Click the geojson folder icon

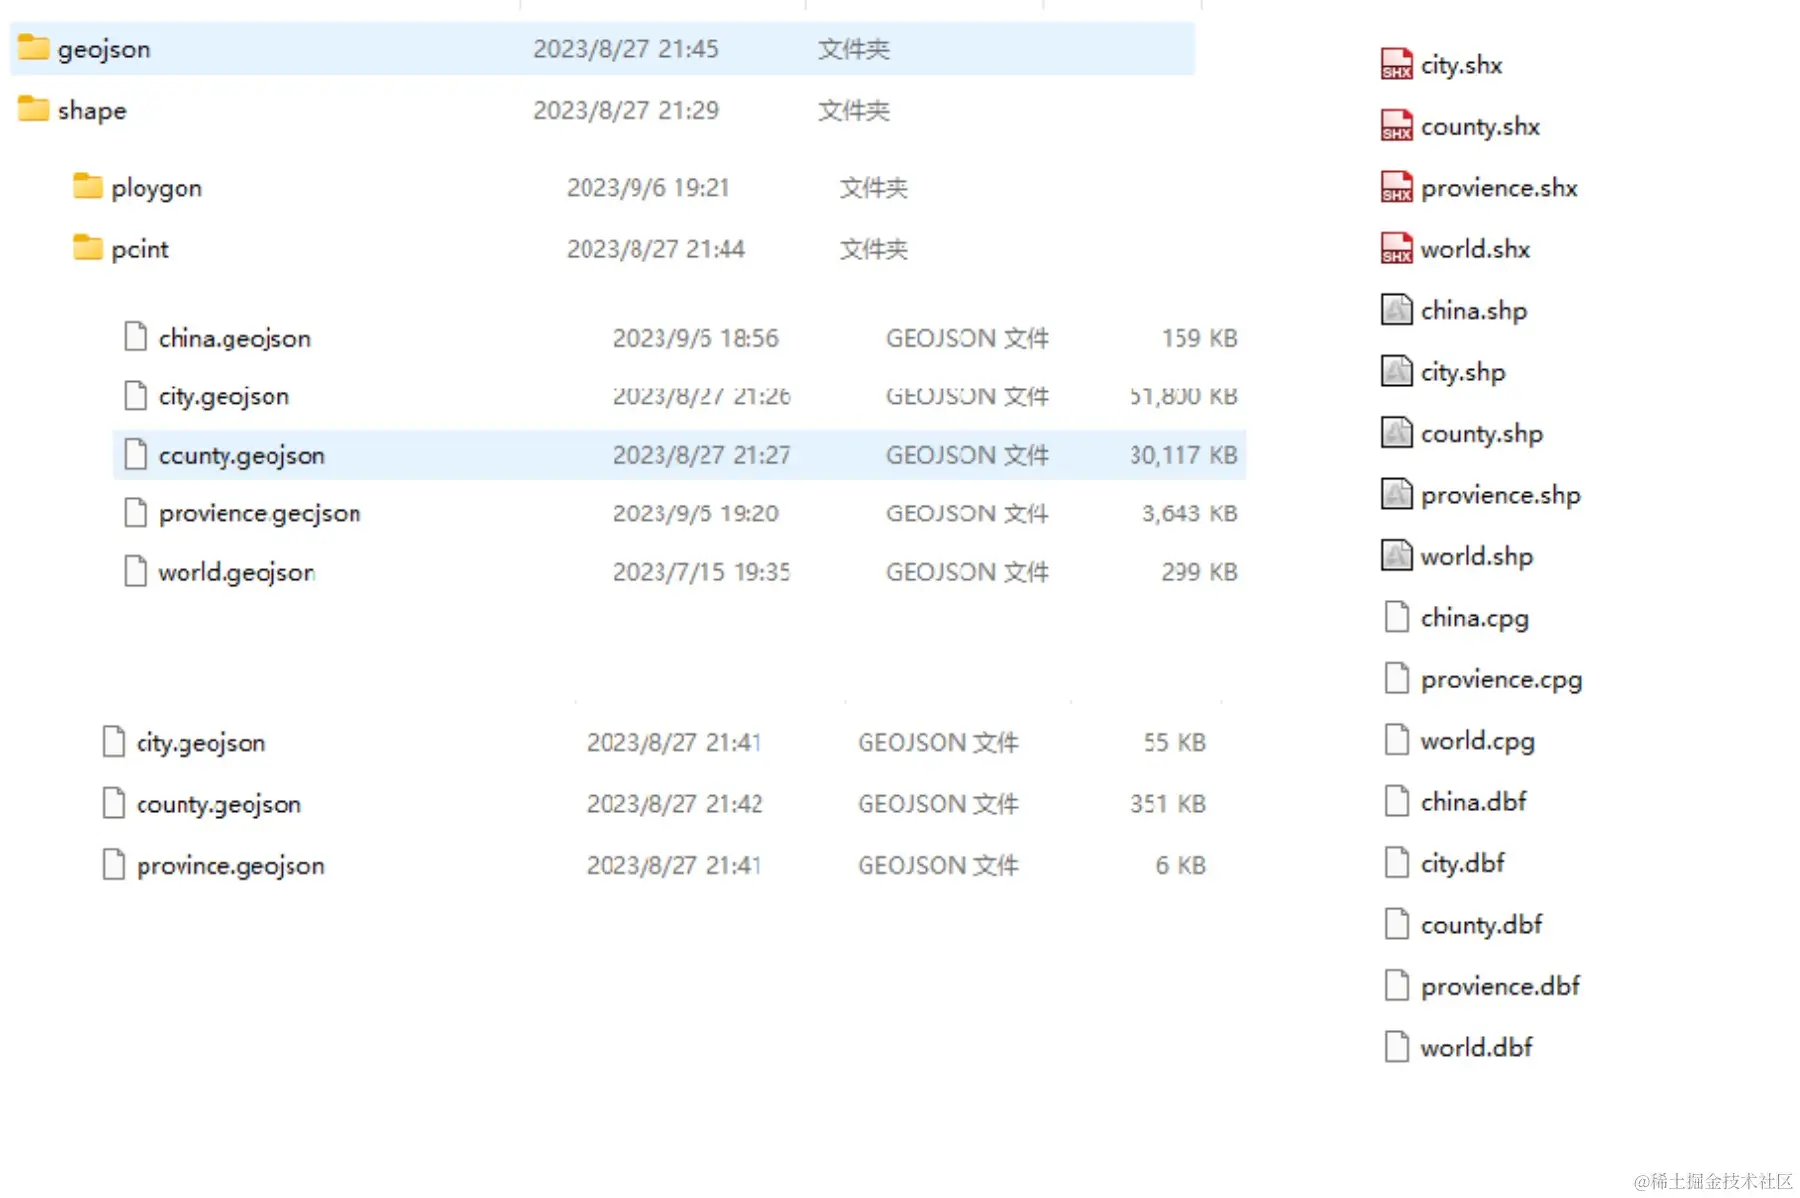(33, 48)
